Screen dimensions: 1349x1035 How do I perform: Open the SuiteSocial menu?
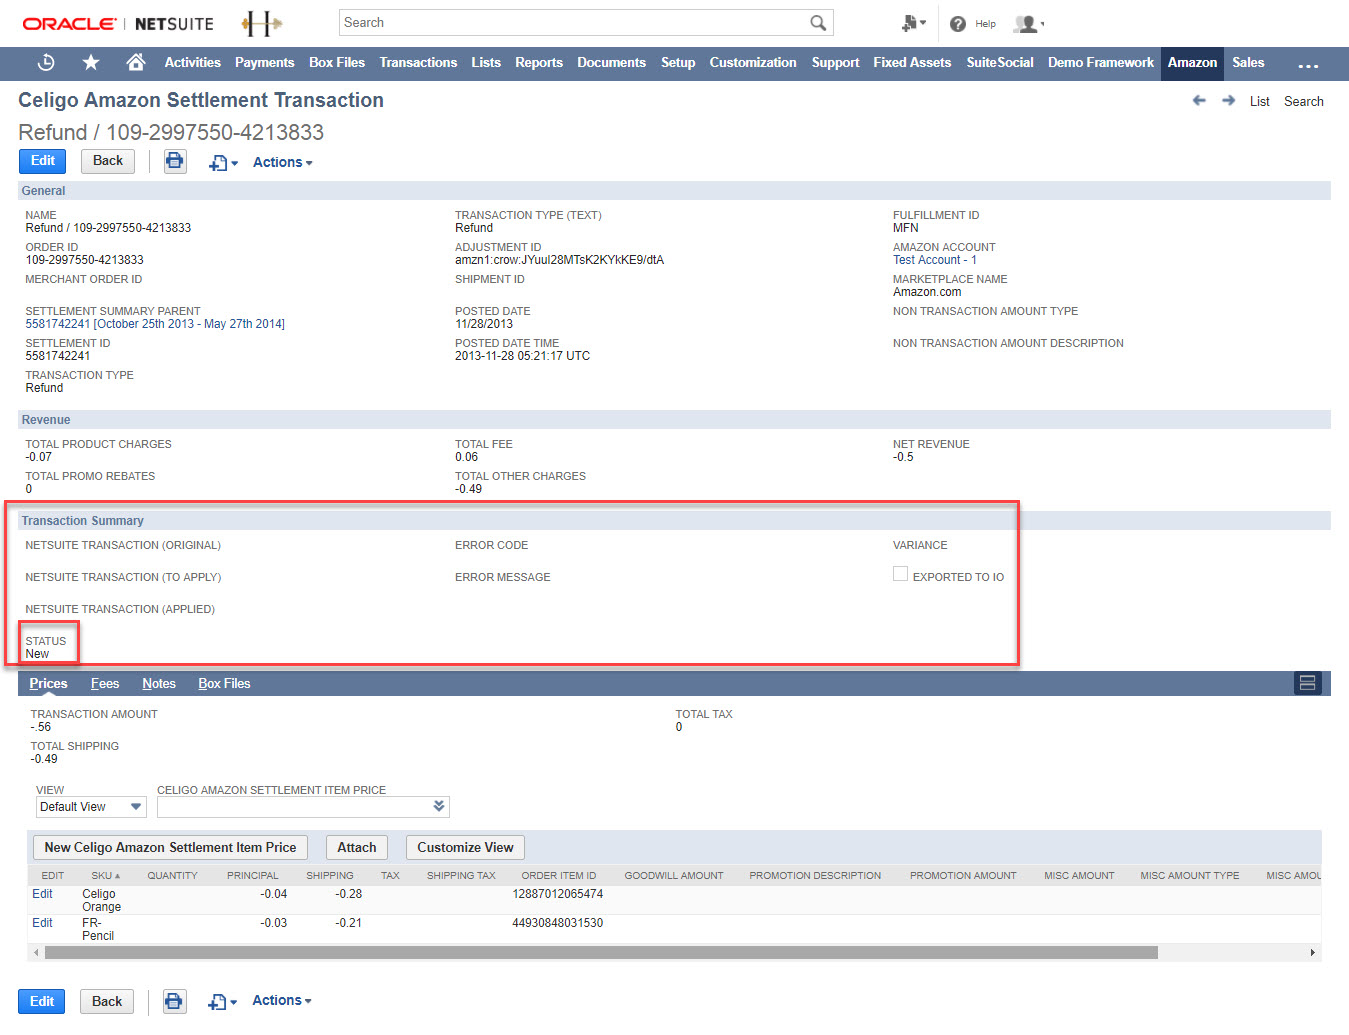pos(1000,63)
